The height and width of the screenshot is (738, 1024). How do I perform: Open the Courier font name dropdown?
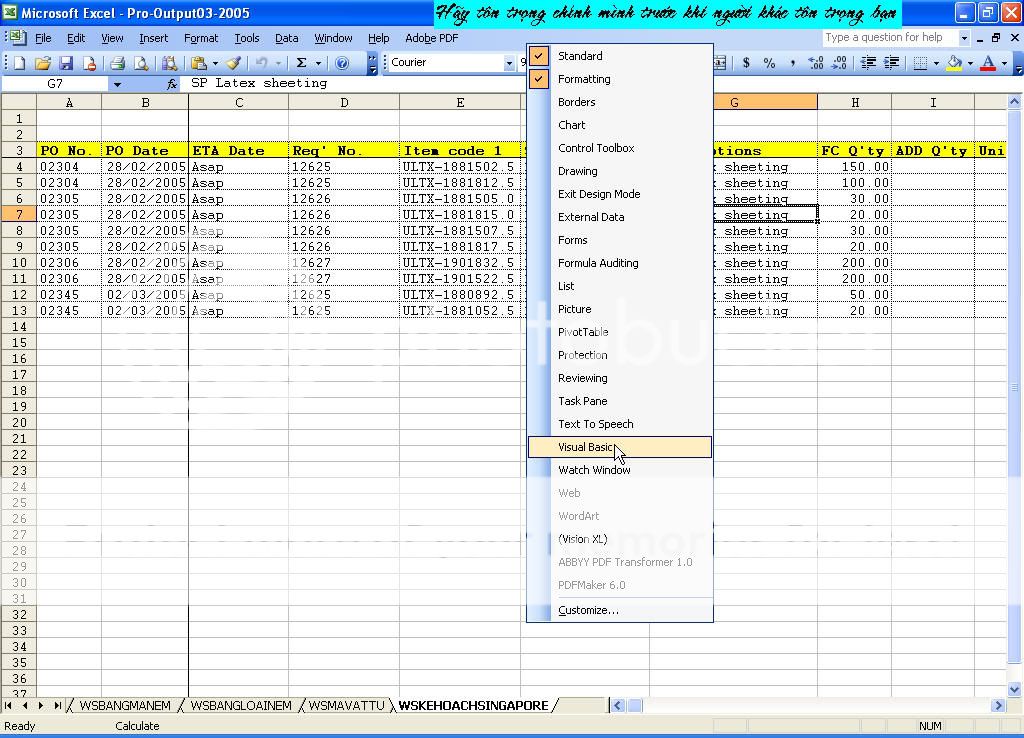point(509,63)
